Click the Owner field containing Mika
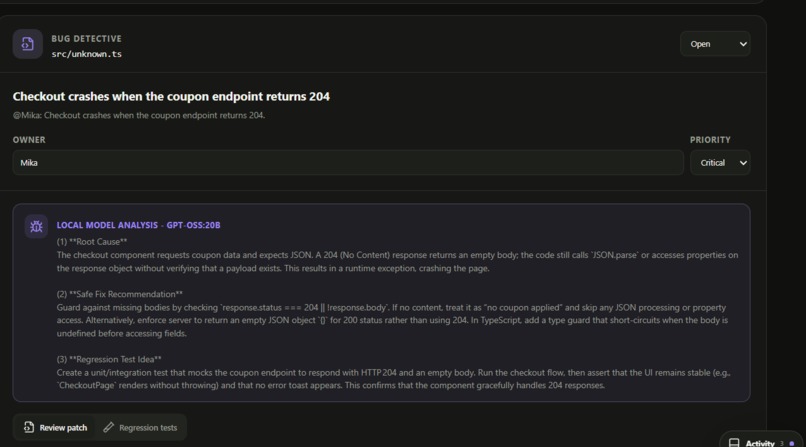Screen dimensions: 806x447 [348, 163]
